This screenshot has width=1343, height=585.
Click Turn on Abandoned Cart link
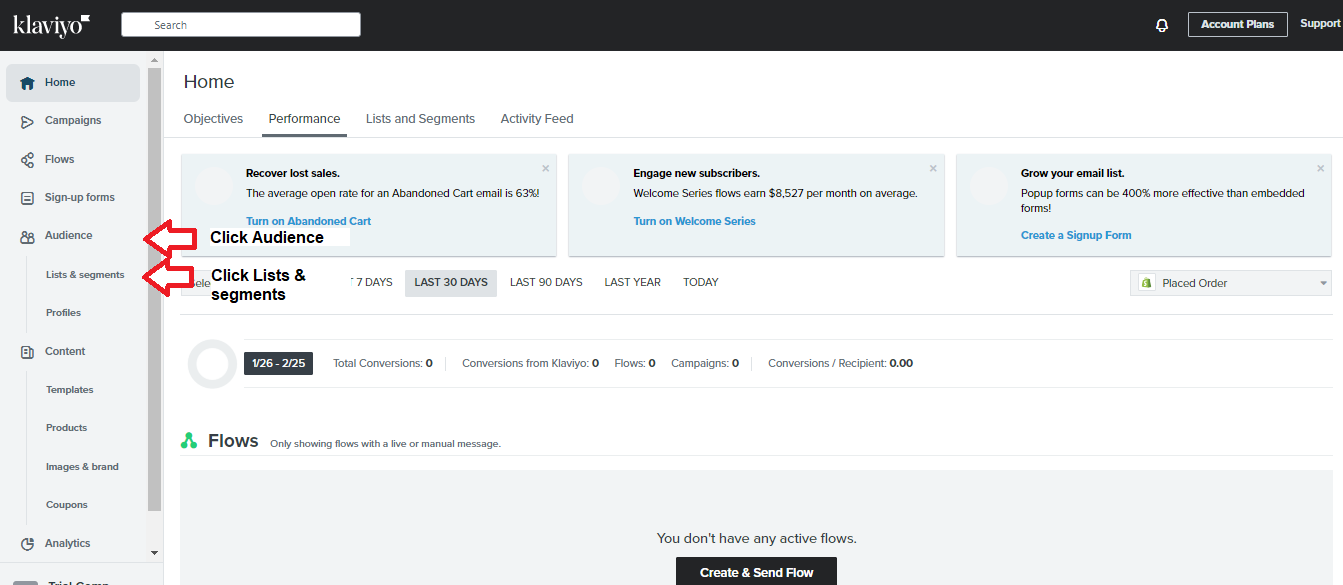click(308, 221)
